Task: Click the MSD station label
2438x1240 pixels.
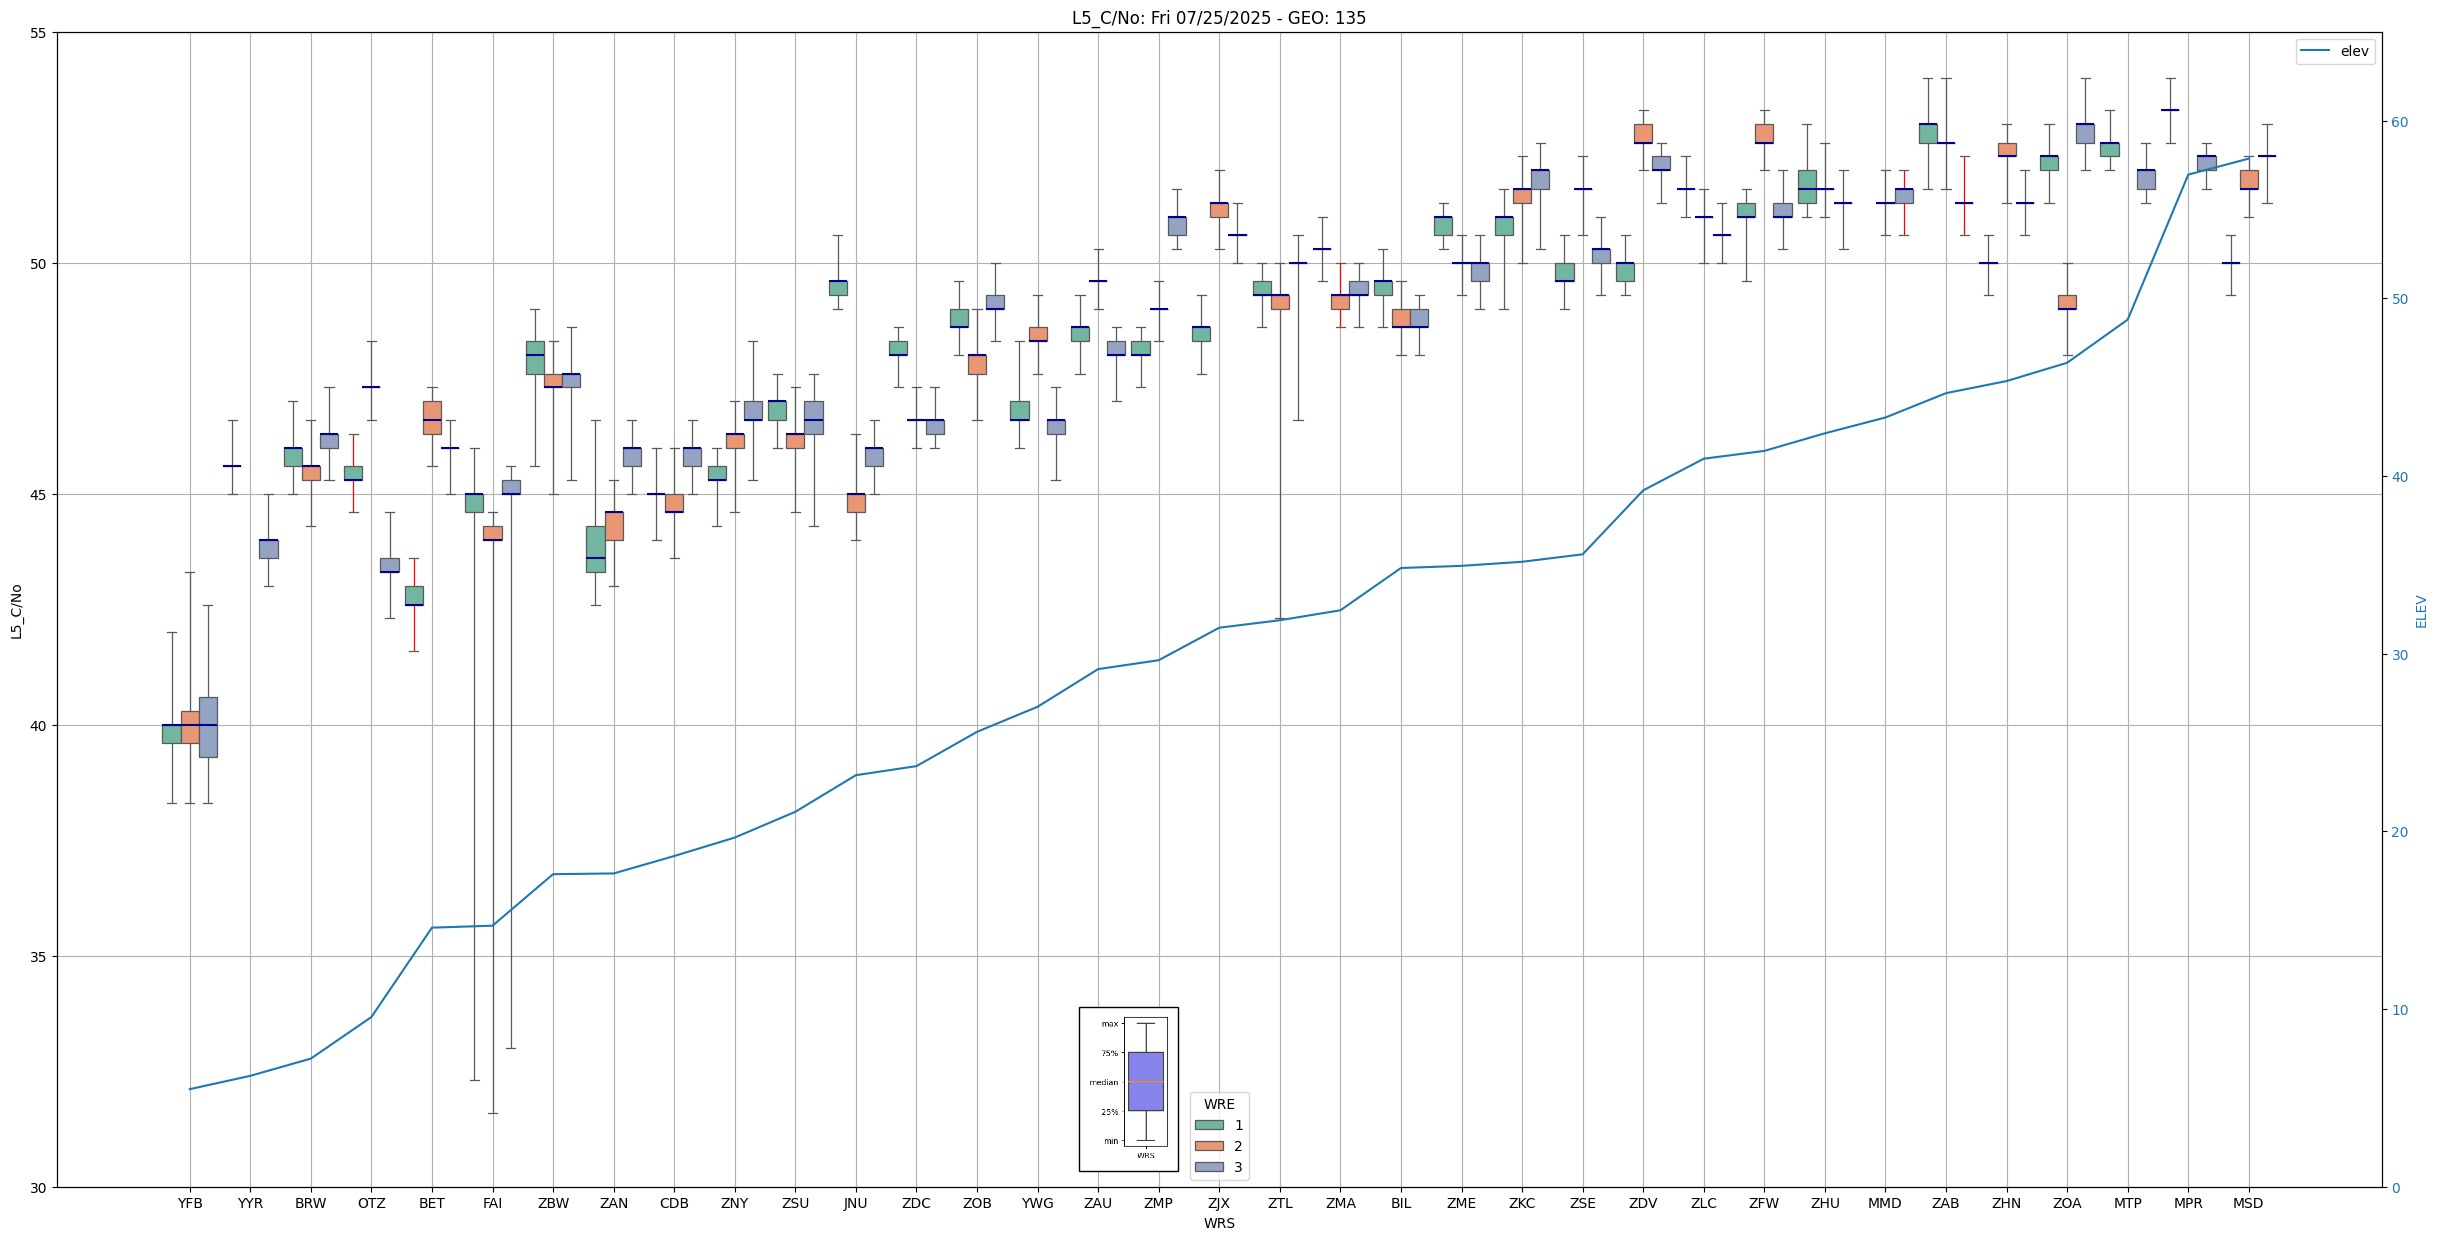Action: 2248,1203
